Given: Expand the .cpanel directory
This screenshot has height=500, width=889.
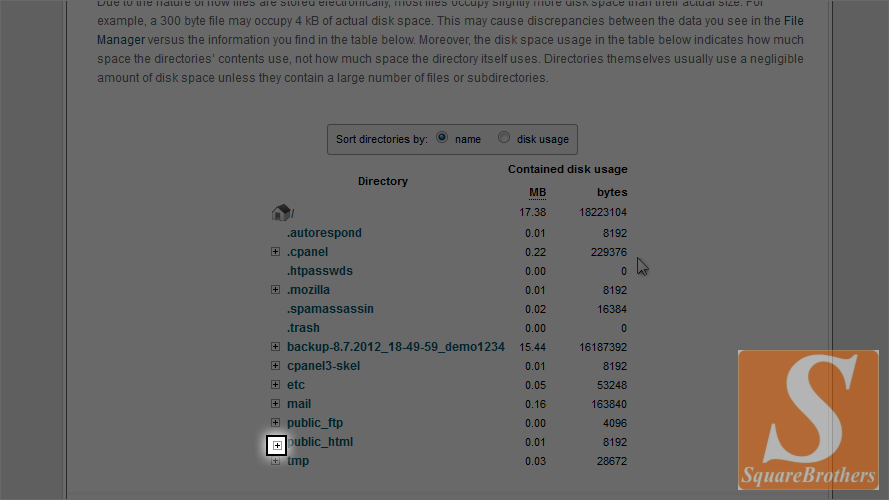Looking at the screenshot, I should pyautogui.click(x=275, y=252).
